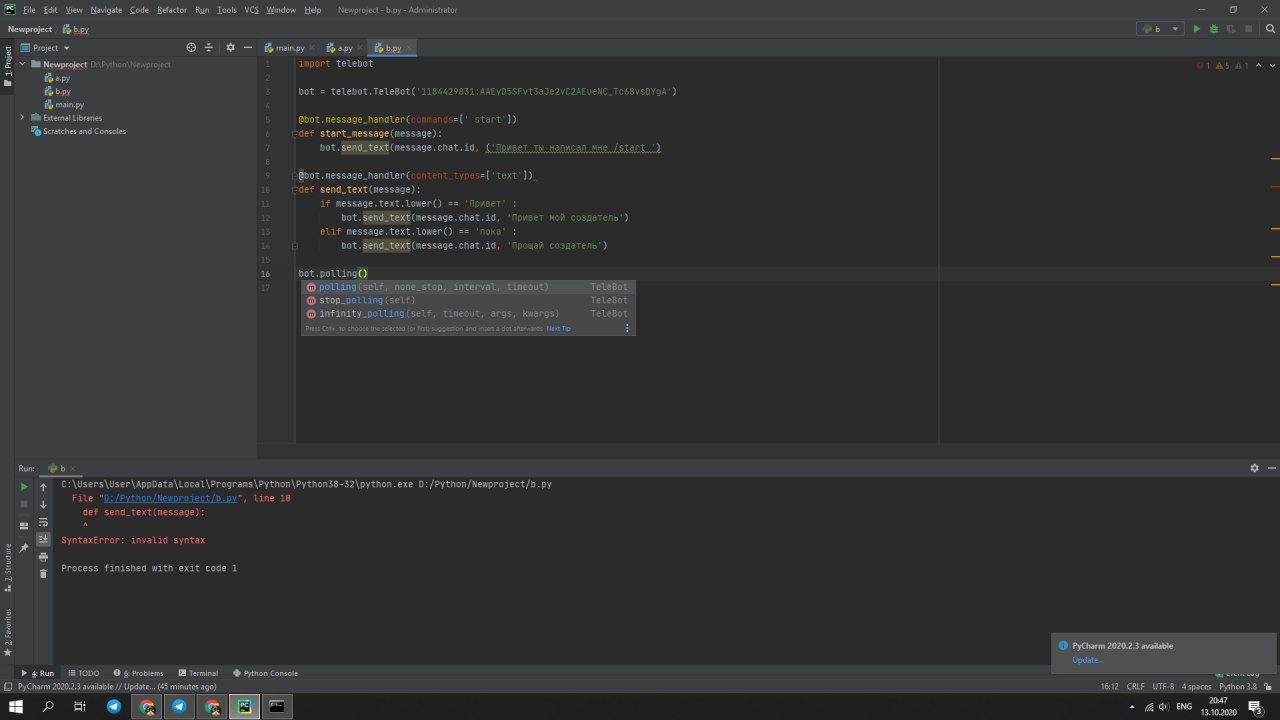
Task: Switch to a.py editor tab
Action: point(344,48)
